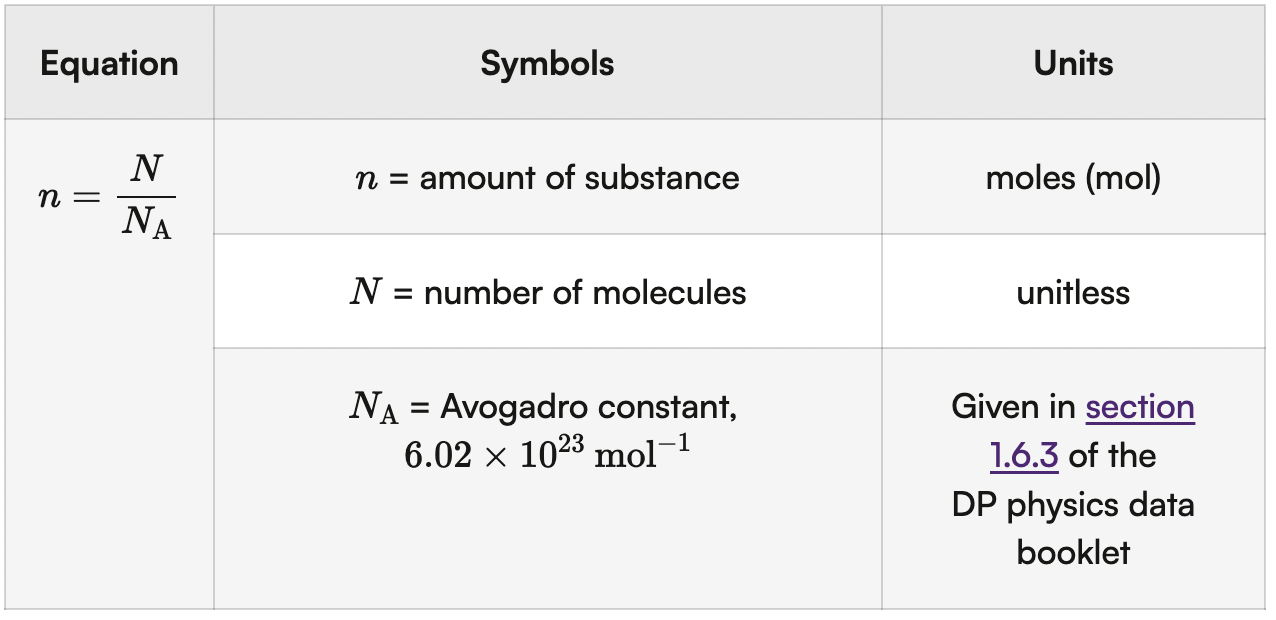Click the denominator N_A in the equation
The height and width of the screenshot is (620, 1276).
coord(147,223)
